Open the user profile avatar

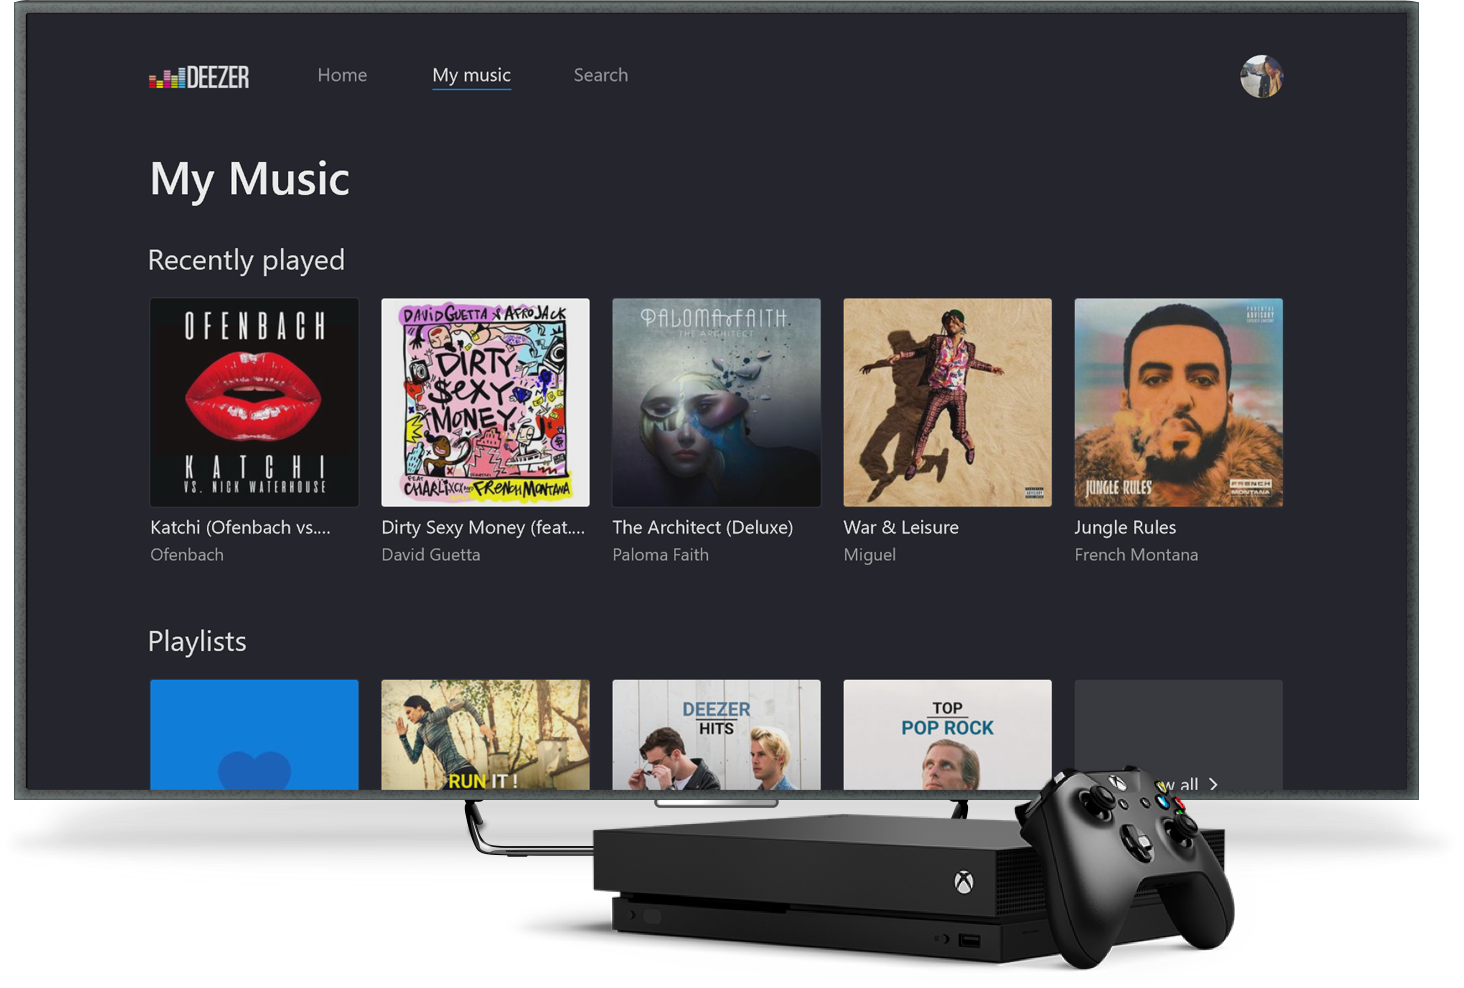[x=1261, y=76]
